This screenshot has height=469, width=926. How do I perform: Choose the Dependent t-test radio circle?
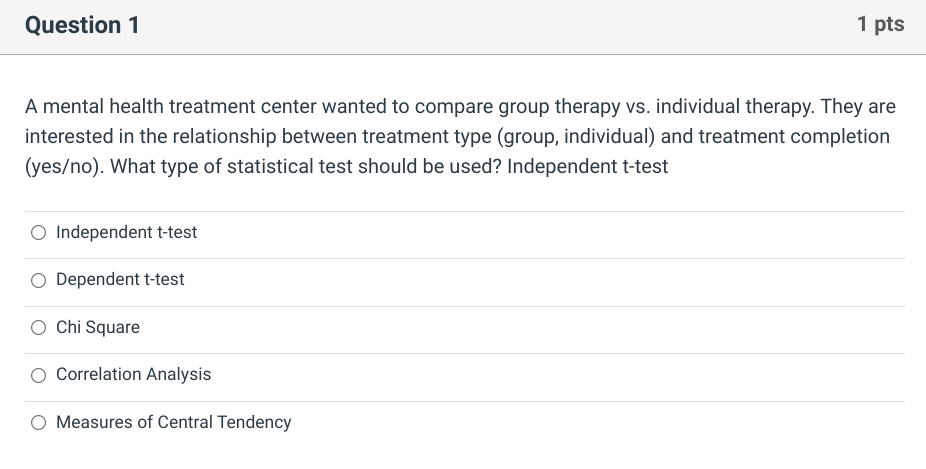tap(38, 280)
